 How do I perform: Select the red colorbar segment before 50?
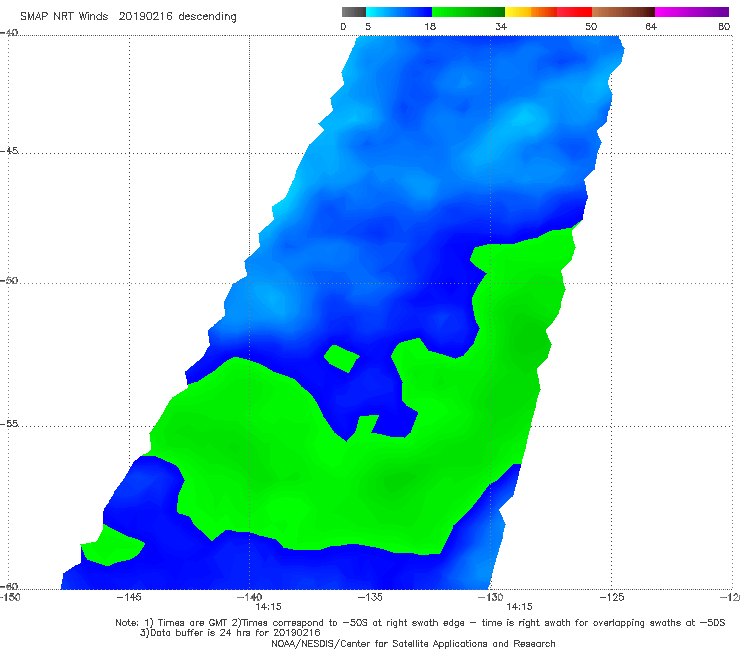tap(574, 12)
